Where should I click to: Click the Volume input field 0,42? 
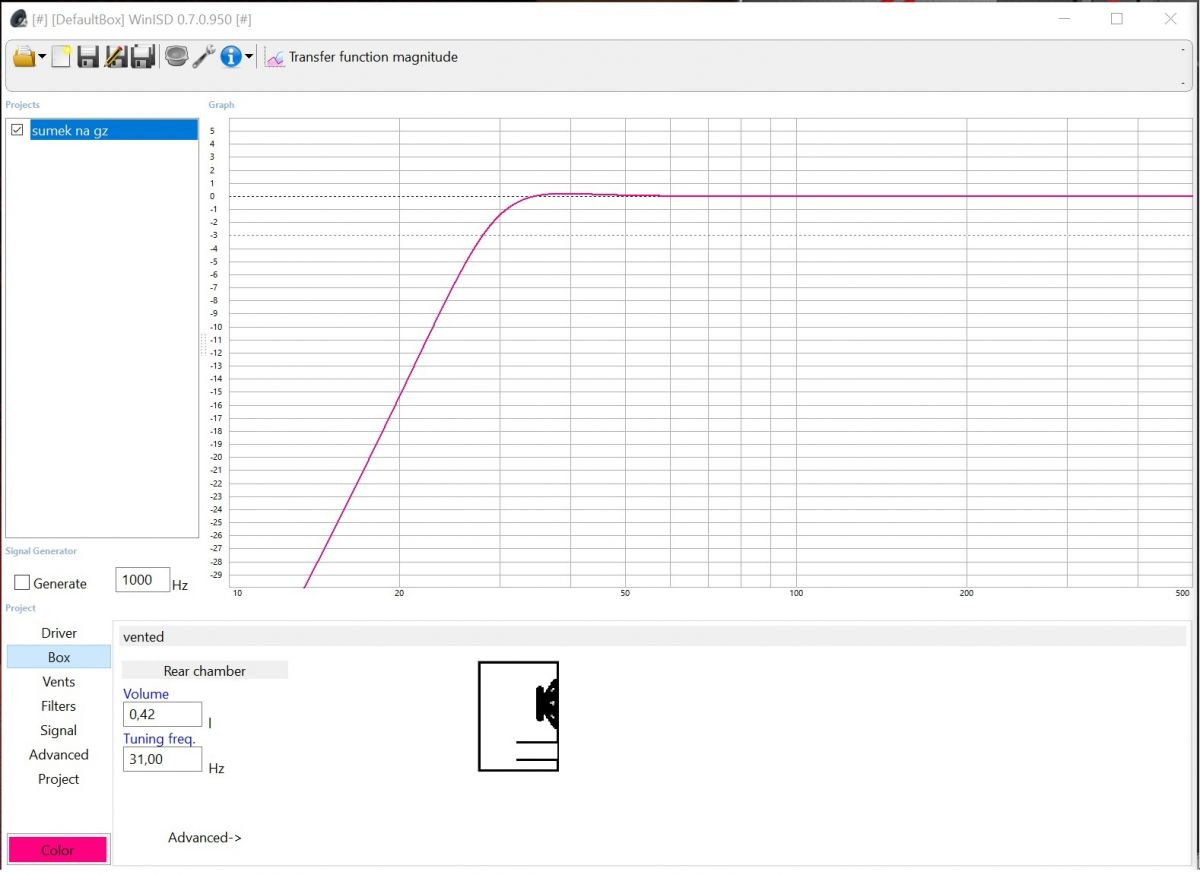point(162,714)
